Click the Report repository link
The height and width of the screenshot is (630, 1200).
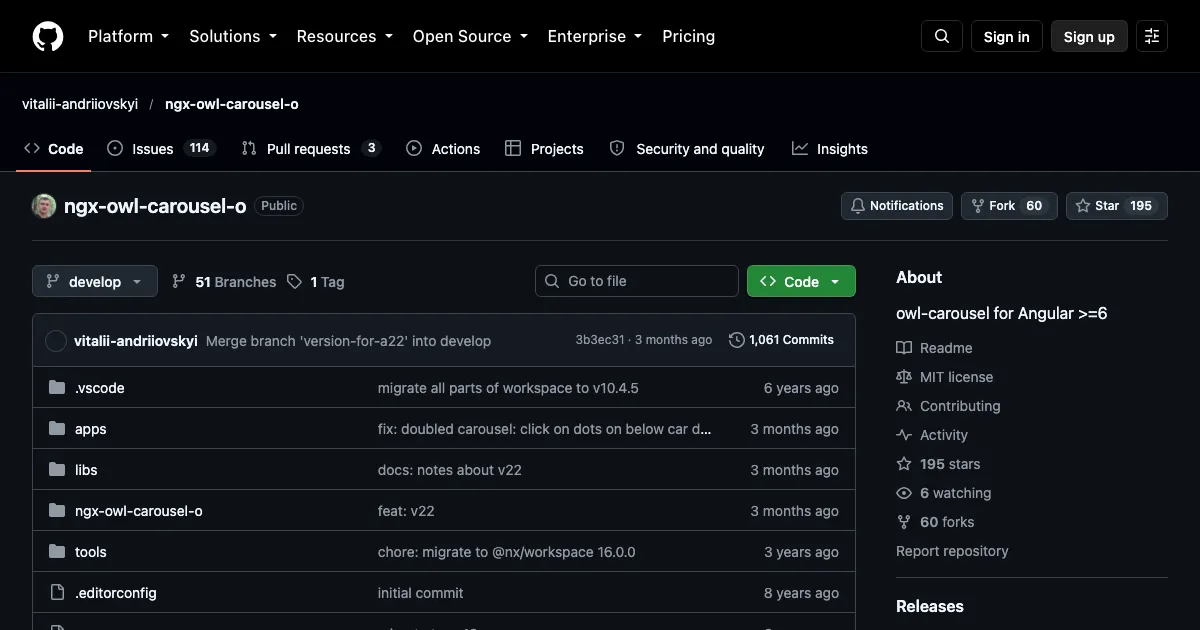click(952, 551)
